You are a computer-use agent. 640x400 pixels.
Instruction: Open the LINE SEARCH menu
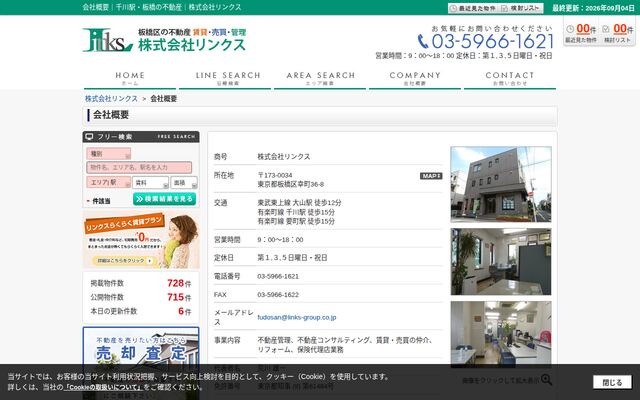coord(225,78)
